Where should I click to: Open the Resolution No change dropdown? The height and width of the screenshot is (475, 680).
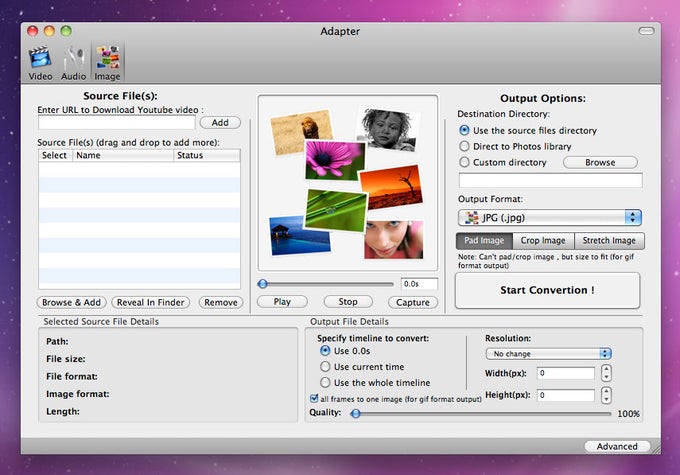[x=549, y=354]
